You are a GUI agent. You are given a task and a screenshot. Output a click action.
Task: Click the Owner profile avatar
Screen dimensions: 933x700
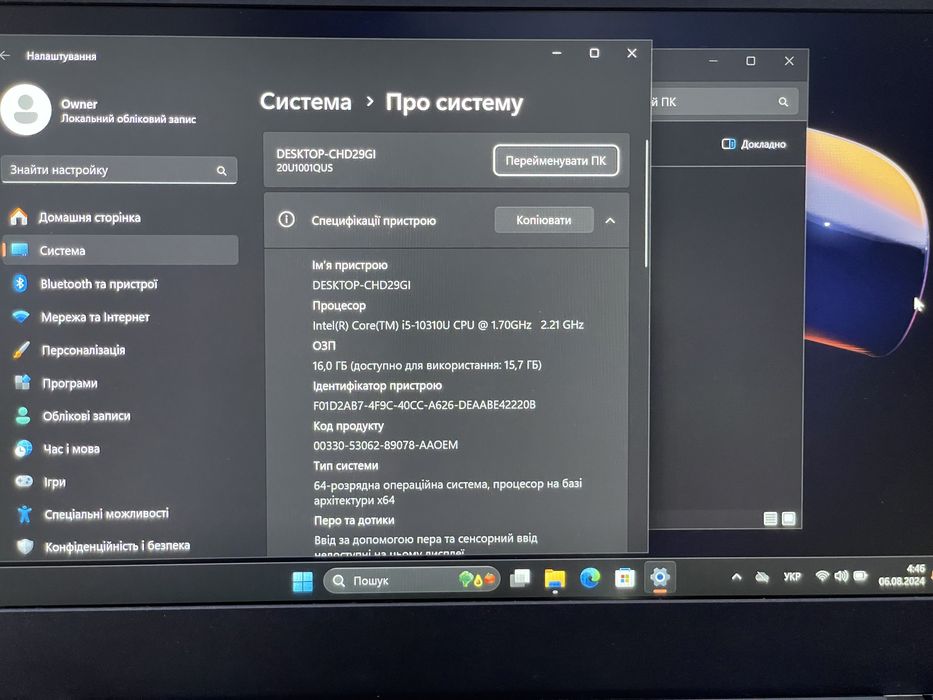pos(26,110)
